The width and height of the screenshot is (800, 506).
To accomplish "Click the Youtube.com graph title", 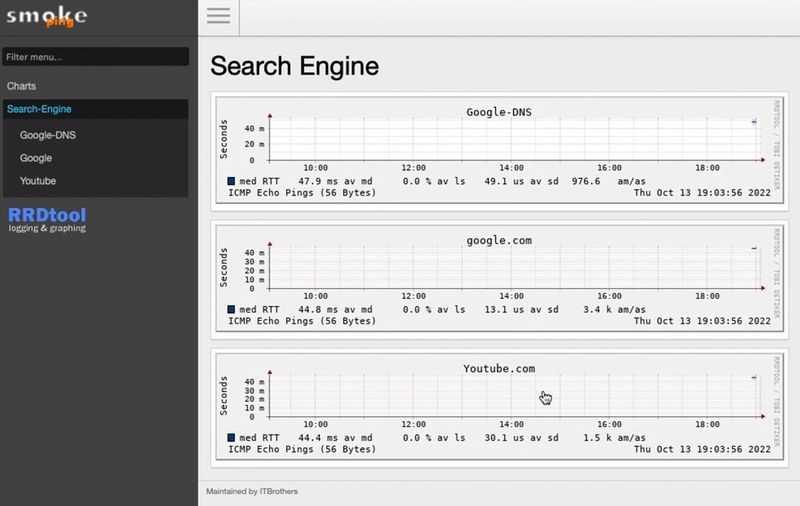I will pyautogui.click(x=499, y=368).
